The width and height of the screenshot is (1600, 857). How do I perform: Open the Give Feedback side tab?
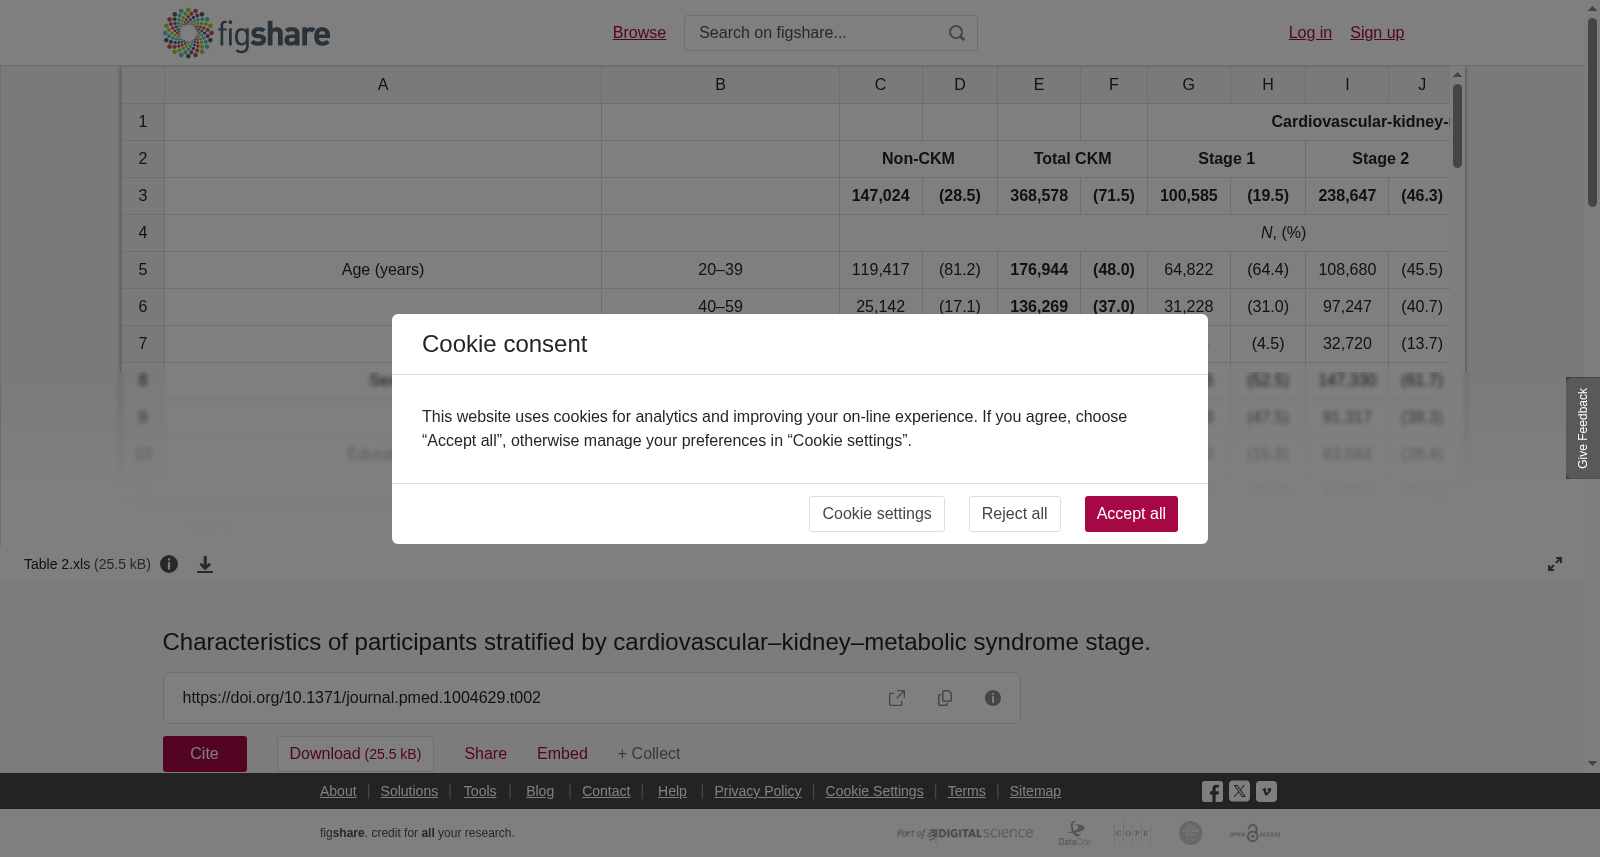tap(1583, 428)
